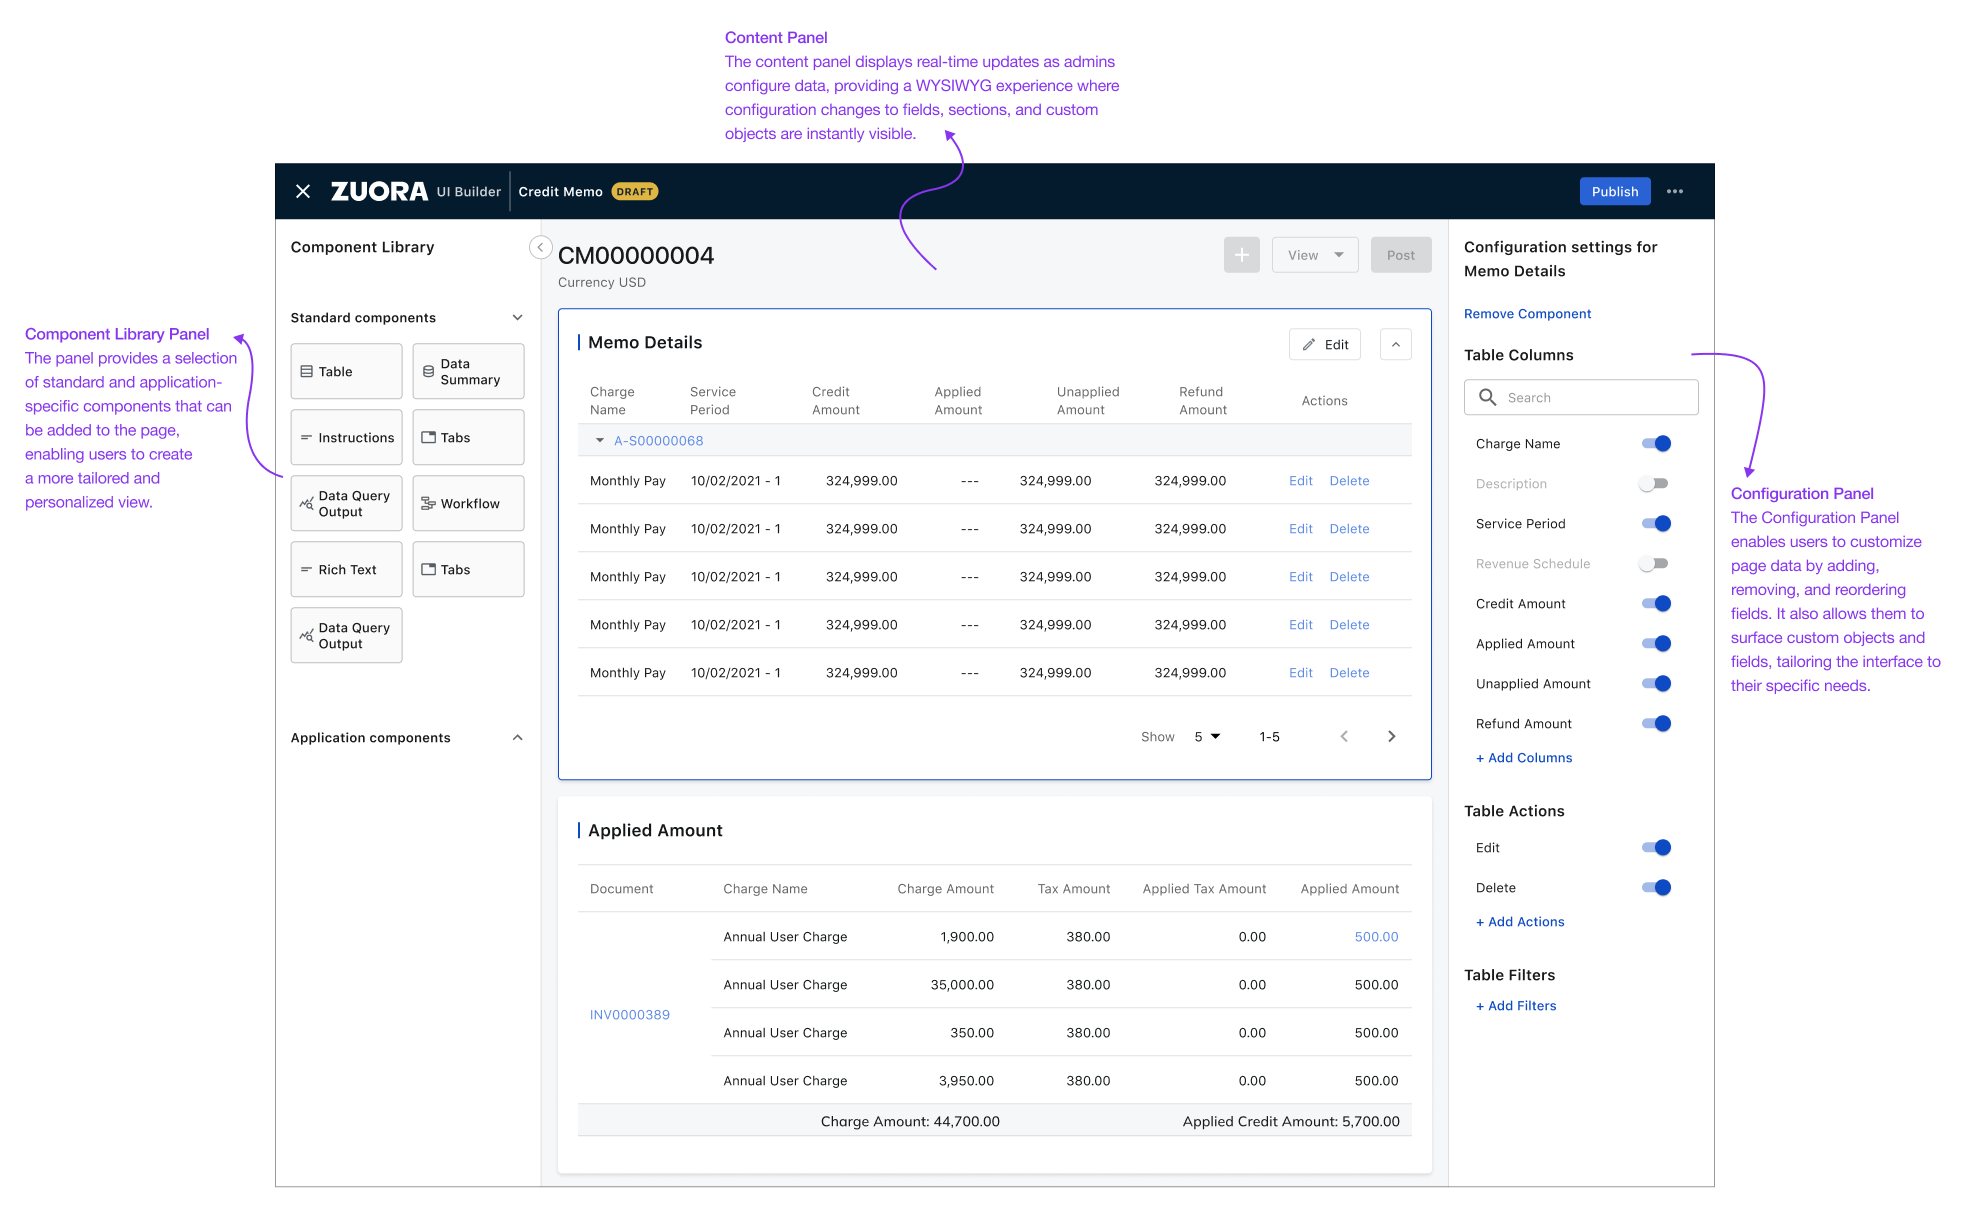Screen dimensions: 1971x1212
Task: Open the three-dot more options menu
Action: (x=1675, y=191)
